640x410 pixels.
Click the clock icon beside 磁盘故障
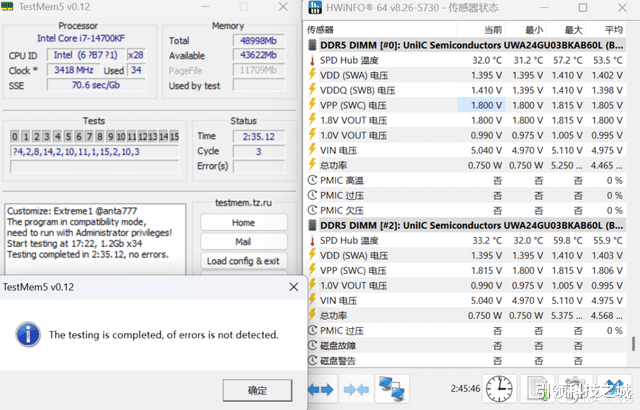click(312, 346)
